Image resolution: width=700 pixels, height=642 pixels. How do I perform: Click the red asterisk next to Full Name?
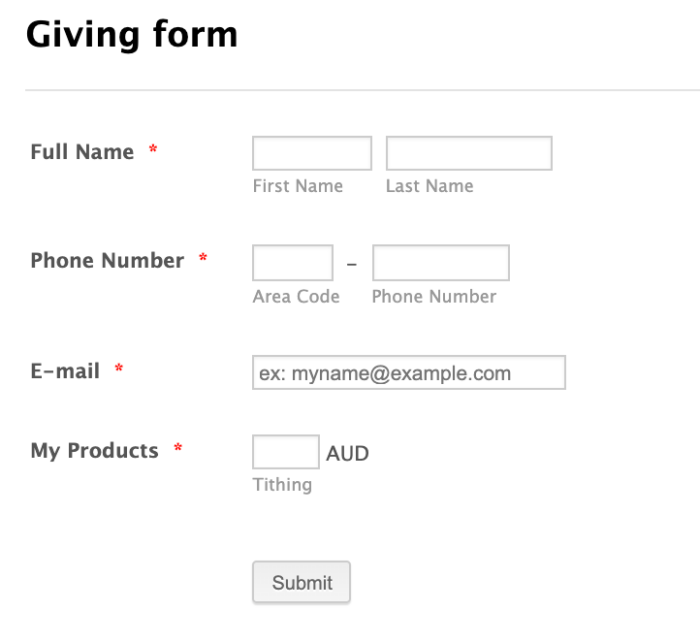153,151
